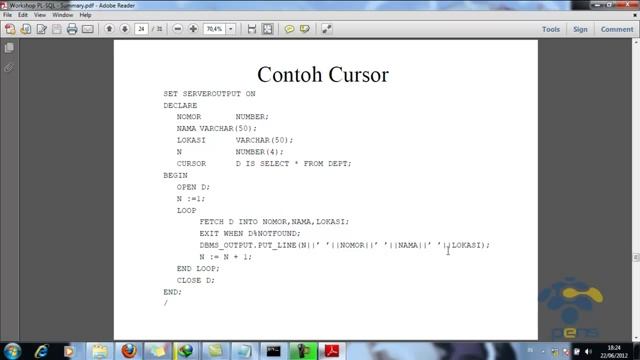The width and height of the screenshot is (640, 360).
Task: Click 'EXIT WHEN D%NOTFOUND;' line
Action: [250, 233]
